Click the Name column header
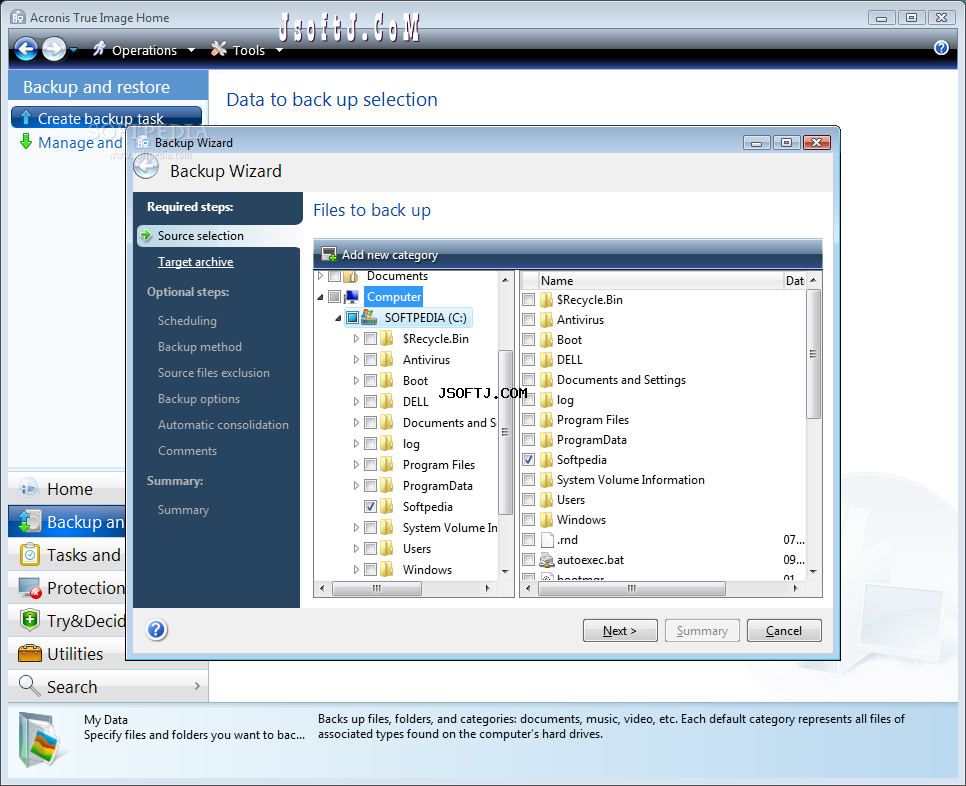 [660, 280]
